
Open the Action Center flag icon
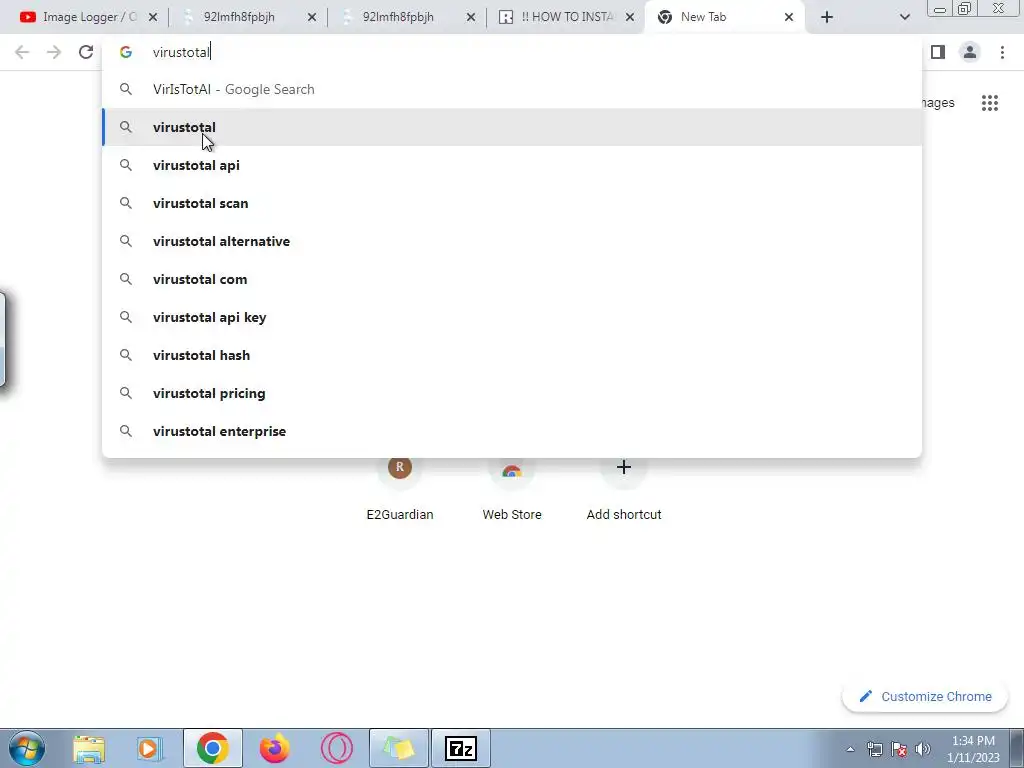899,749
